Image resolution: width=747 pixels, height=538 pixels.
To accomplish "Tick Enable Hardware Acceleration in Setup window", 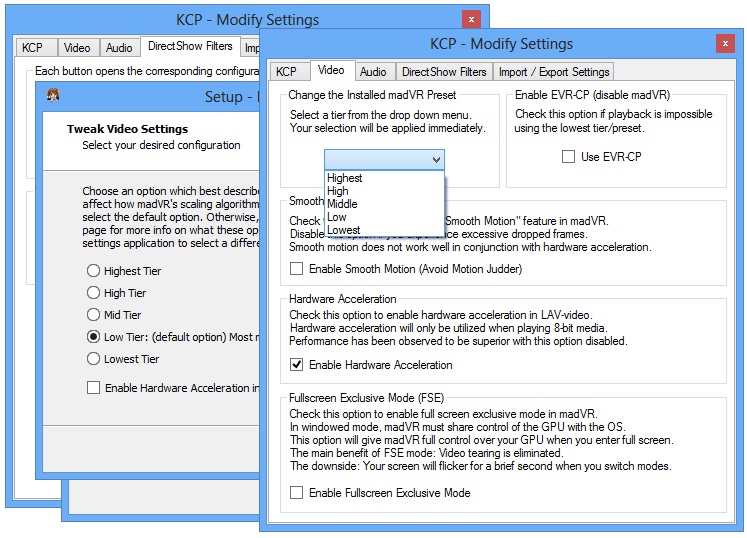I will click(94, 388).
